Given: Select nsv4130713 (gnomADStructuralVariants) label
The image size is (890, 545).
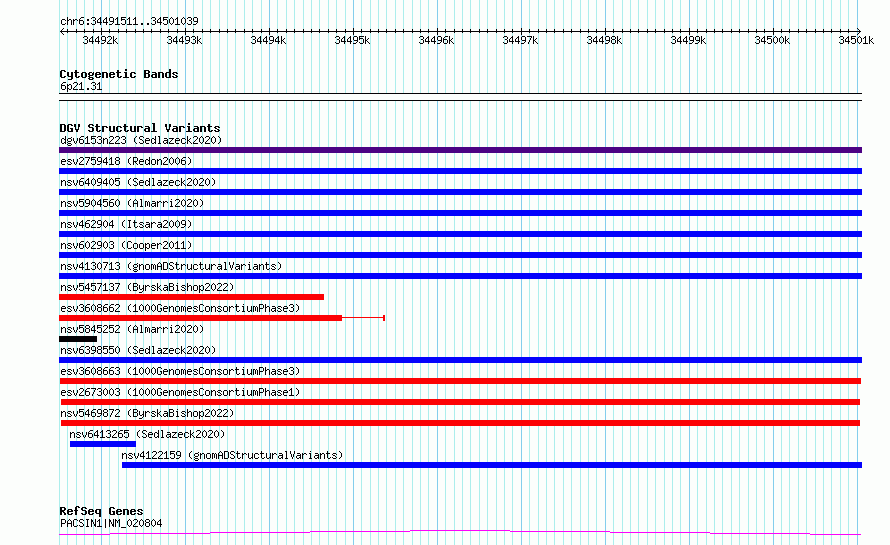Looking at the screenshot, I should click(171, 266).
